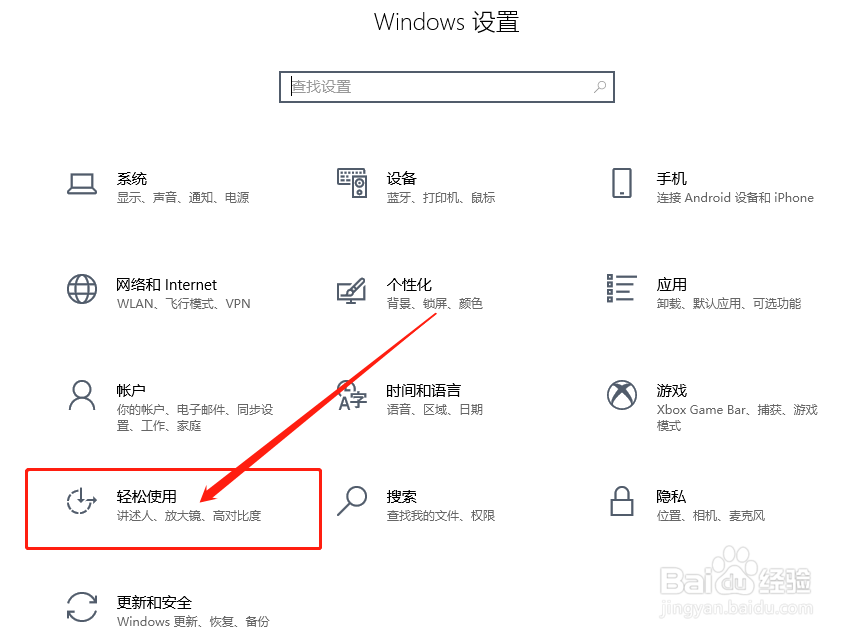The image size is (860, 638).
Task: Open the 设备 keyboard and speaker icon
Action: (352, 183)
